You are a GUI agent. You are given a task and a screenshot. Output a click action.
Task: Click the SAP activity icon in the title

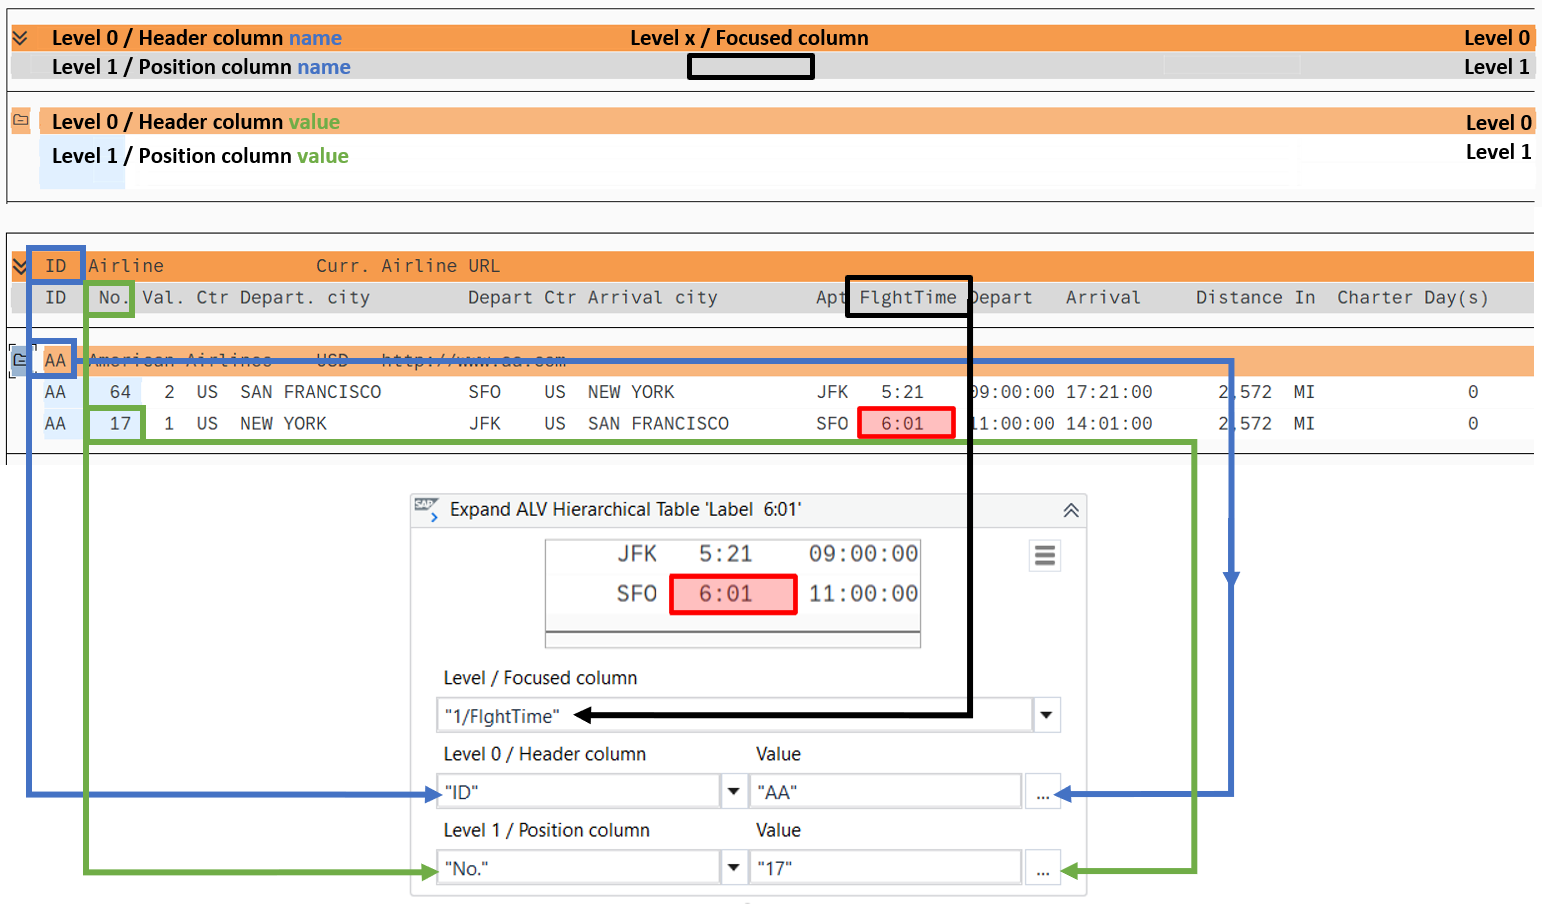tap(427, 509)
